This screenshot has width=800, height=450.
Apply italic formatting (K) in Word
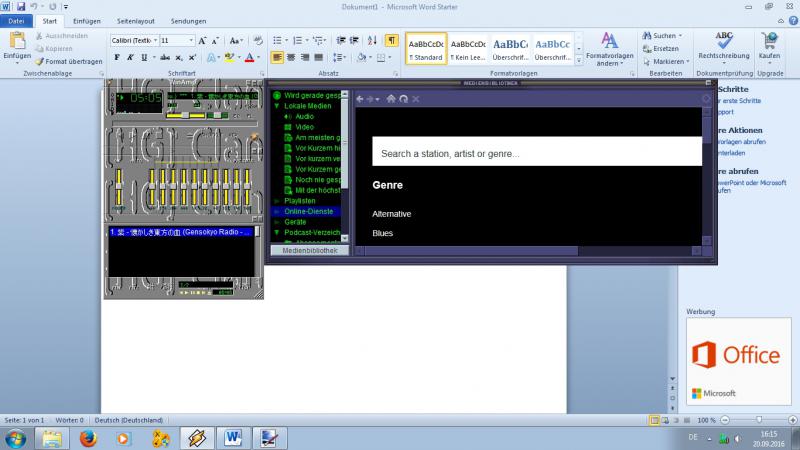[x=130, y=58]
